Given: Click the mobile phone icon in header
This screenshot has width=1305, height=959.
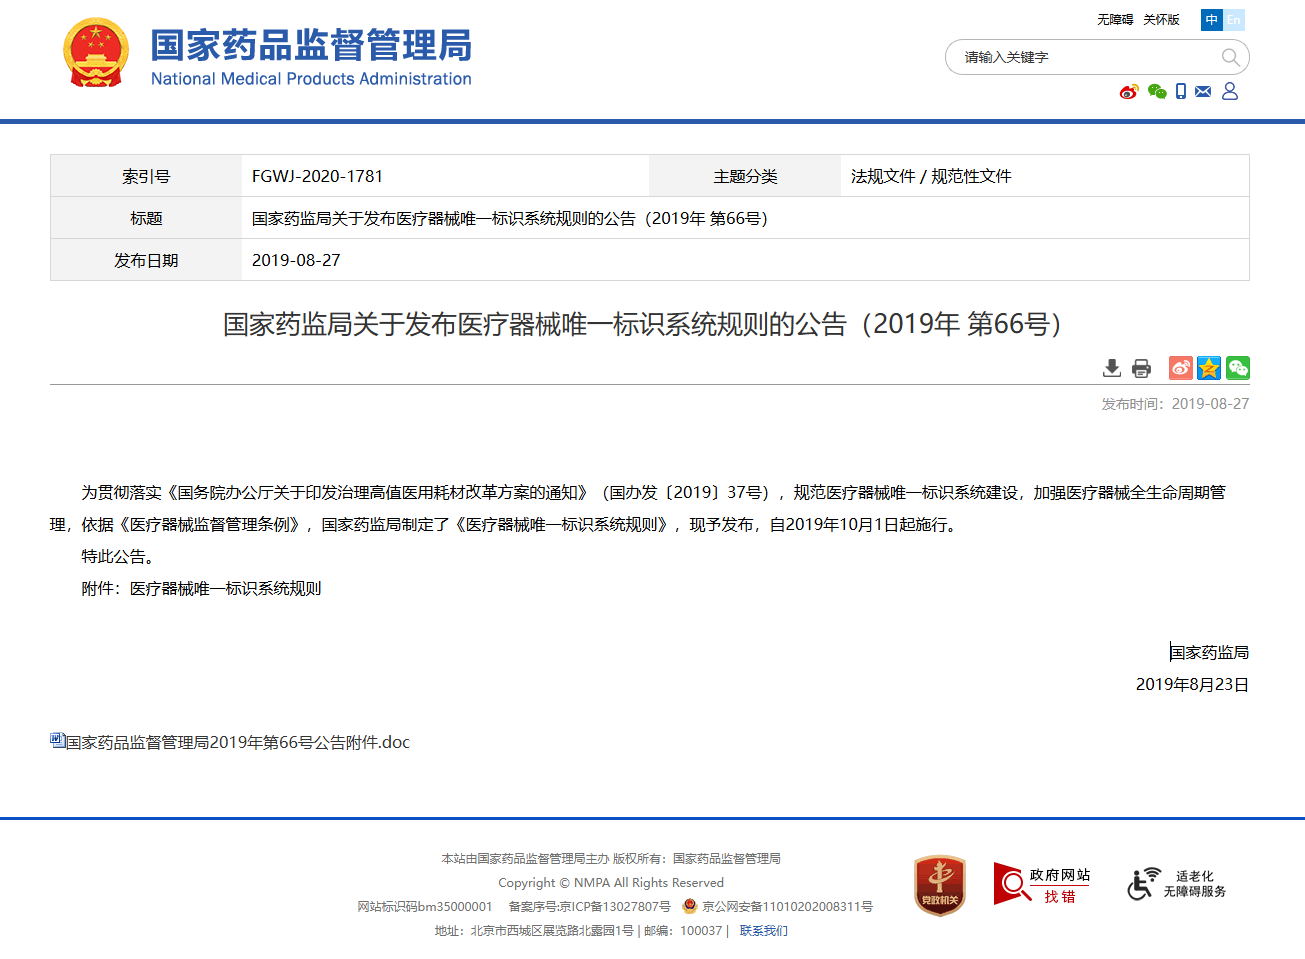Looking at the screenshot, I should coord(1181,92).
